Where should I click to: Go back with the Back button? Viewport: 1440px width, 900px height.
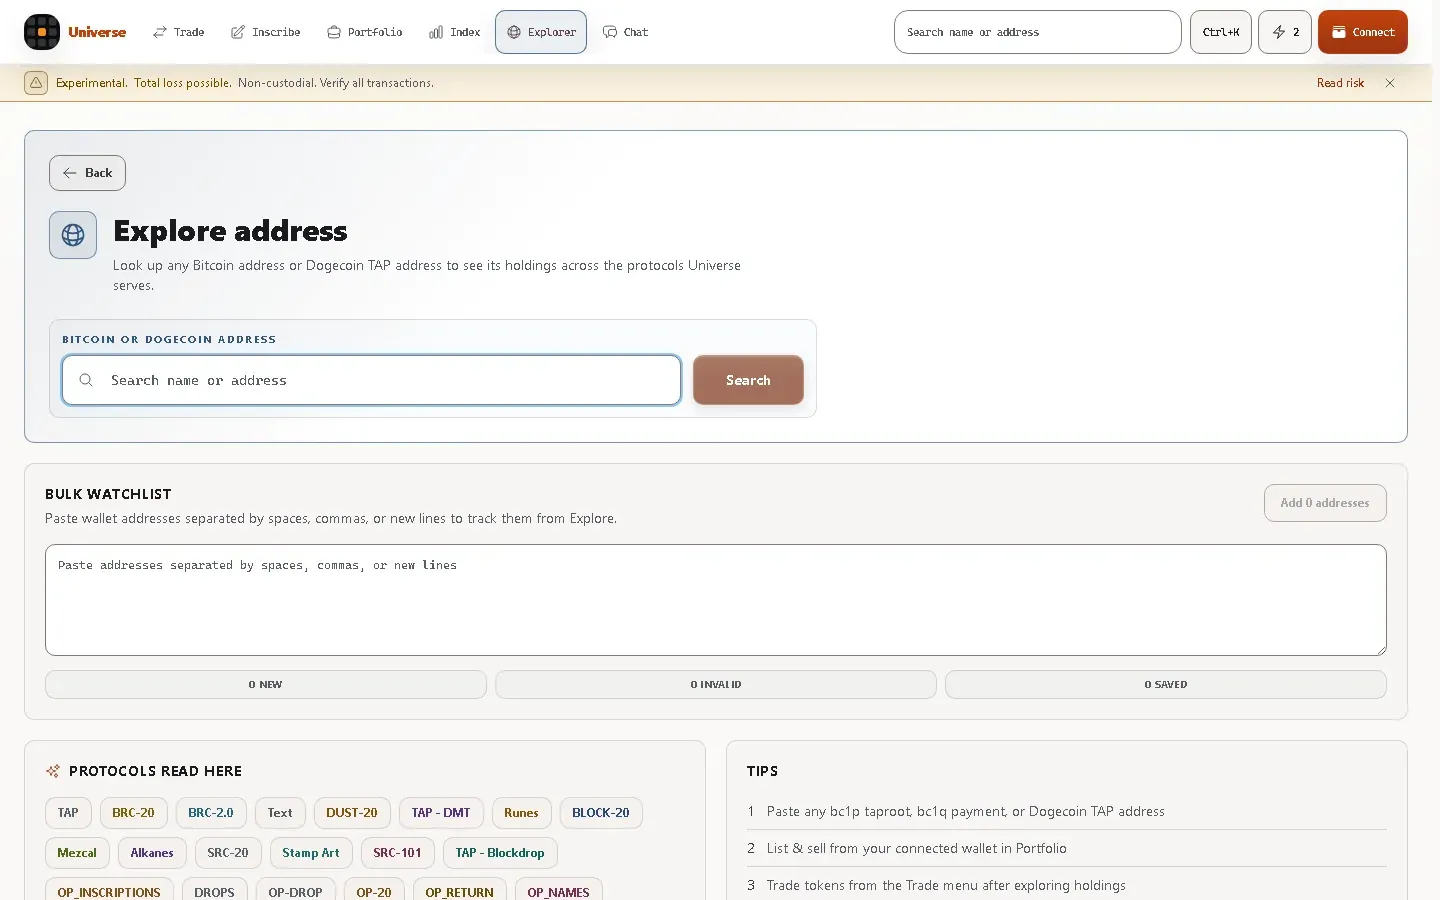pos(87,173)
